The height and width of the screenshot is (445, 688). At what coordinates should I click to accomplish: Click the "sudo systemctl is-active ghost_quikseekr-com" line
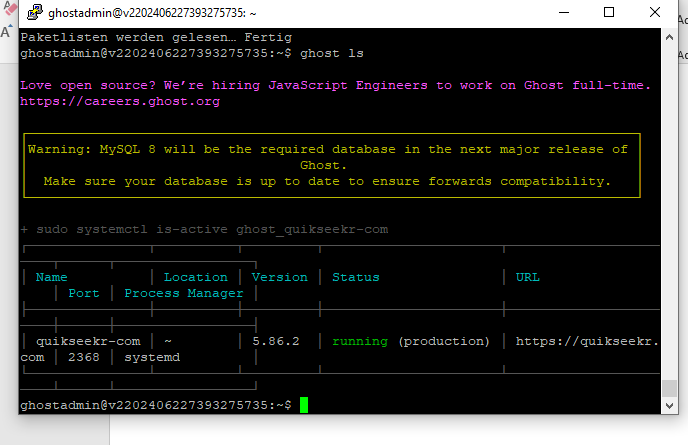point(204,230)
